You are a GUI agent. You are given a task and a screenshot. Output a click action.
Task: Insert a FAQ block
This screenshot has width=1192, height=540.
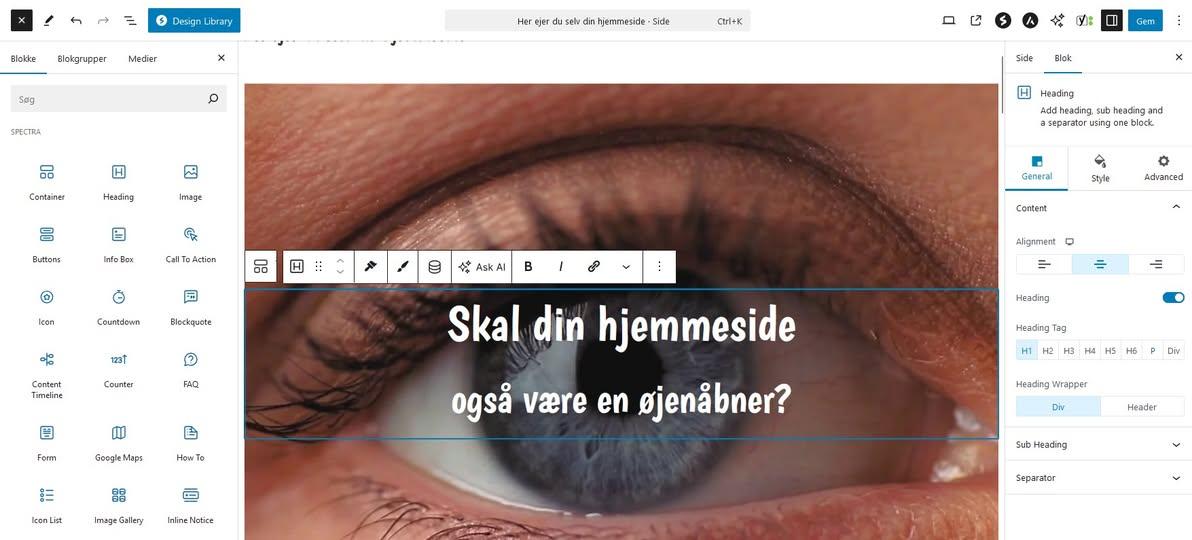coord(191,370)
